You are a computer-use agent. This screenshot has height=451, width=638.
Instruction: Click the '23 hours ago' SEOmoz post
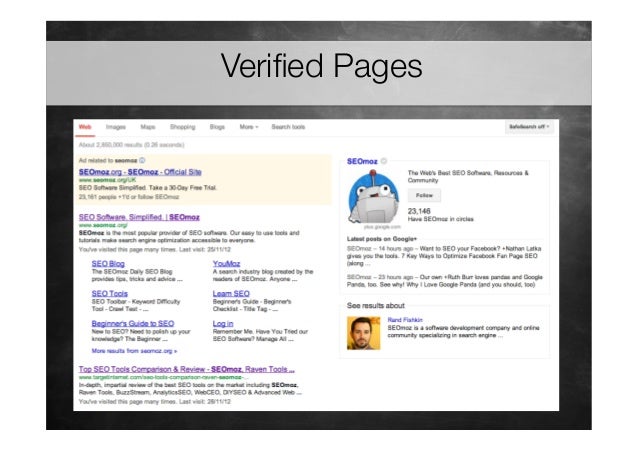tap(445, 281)
